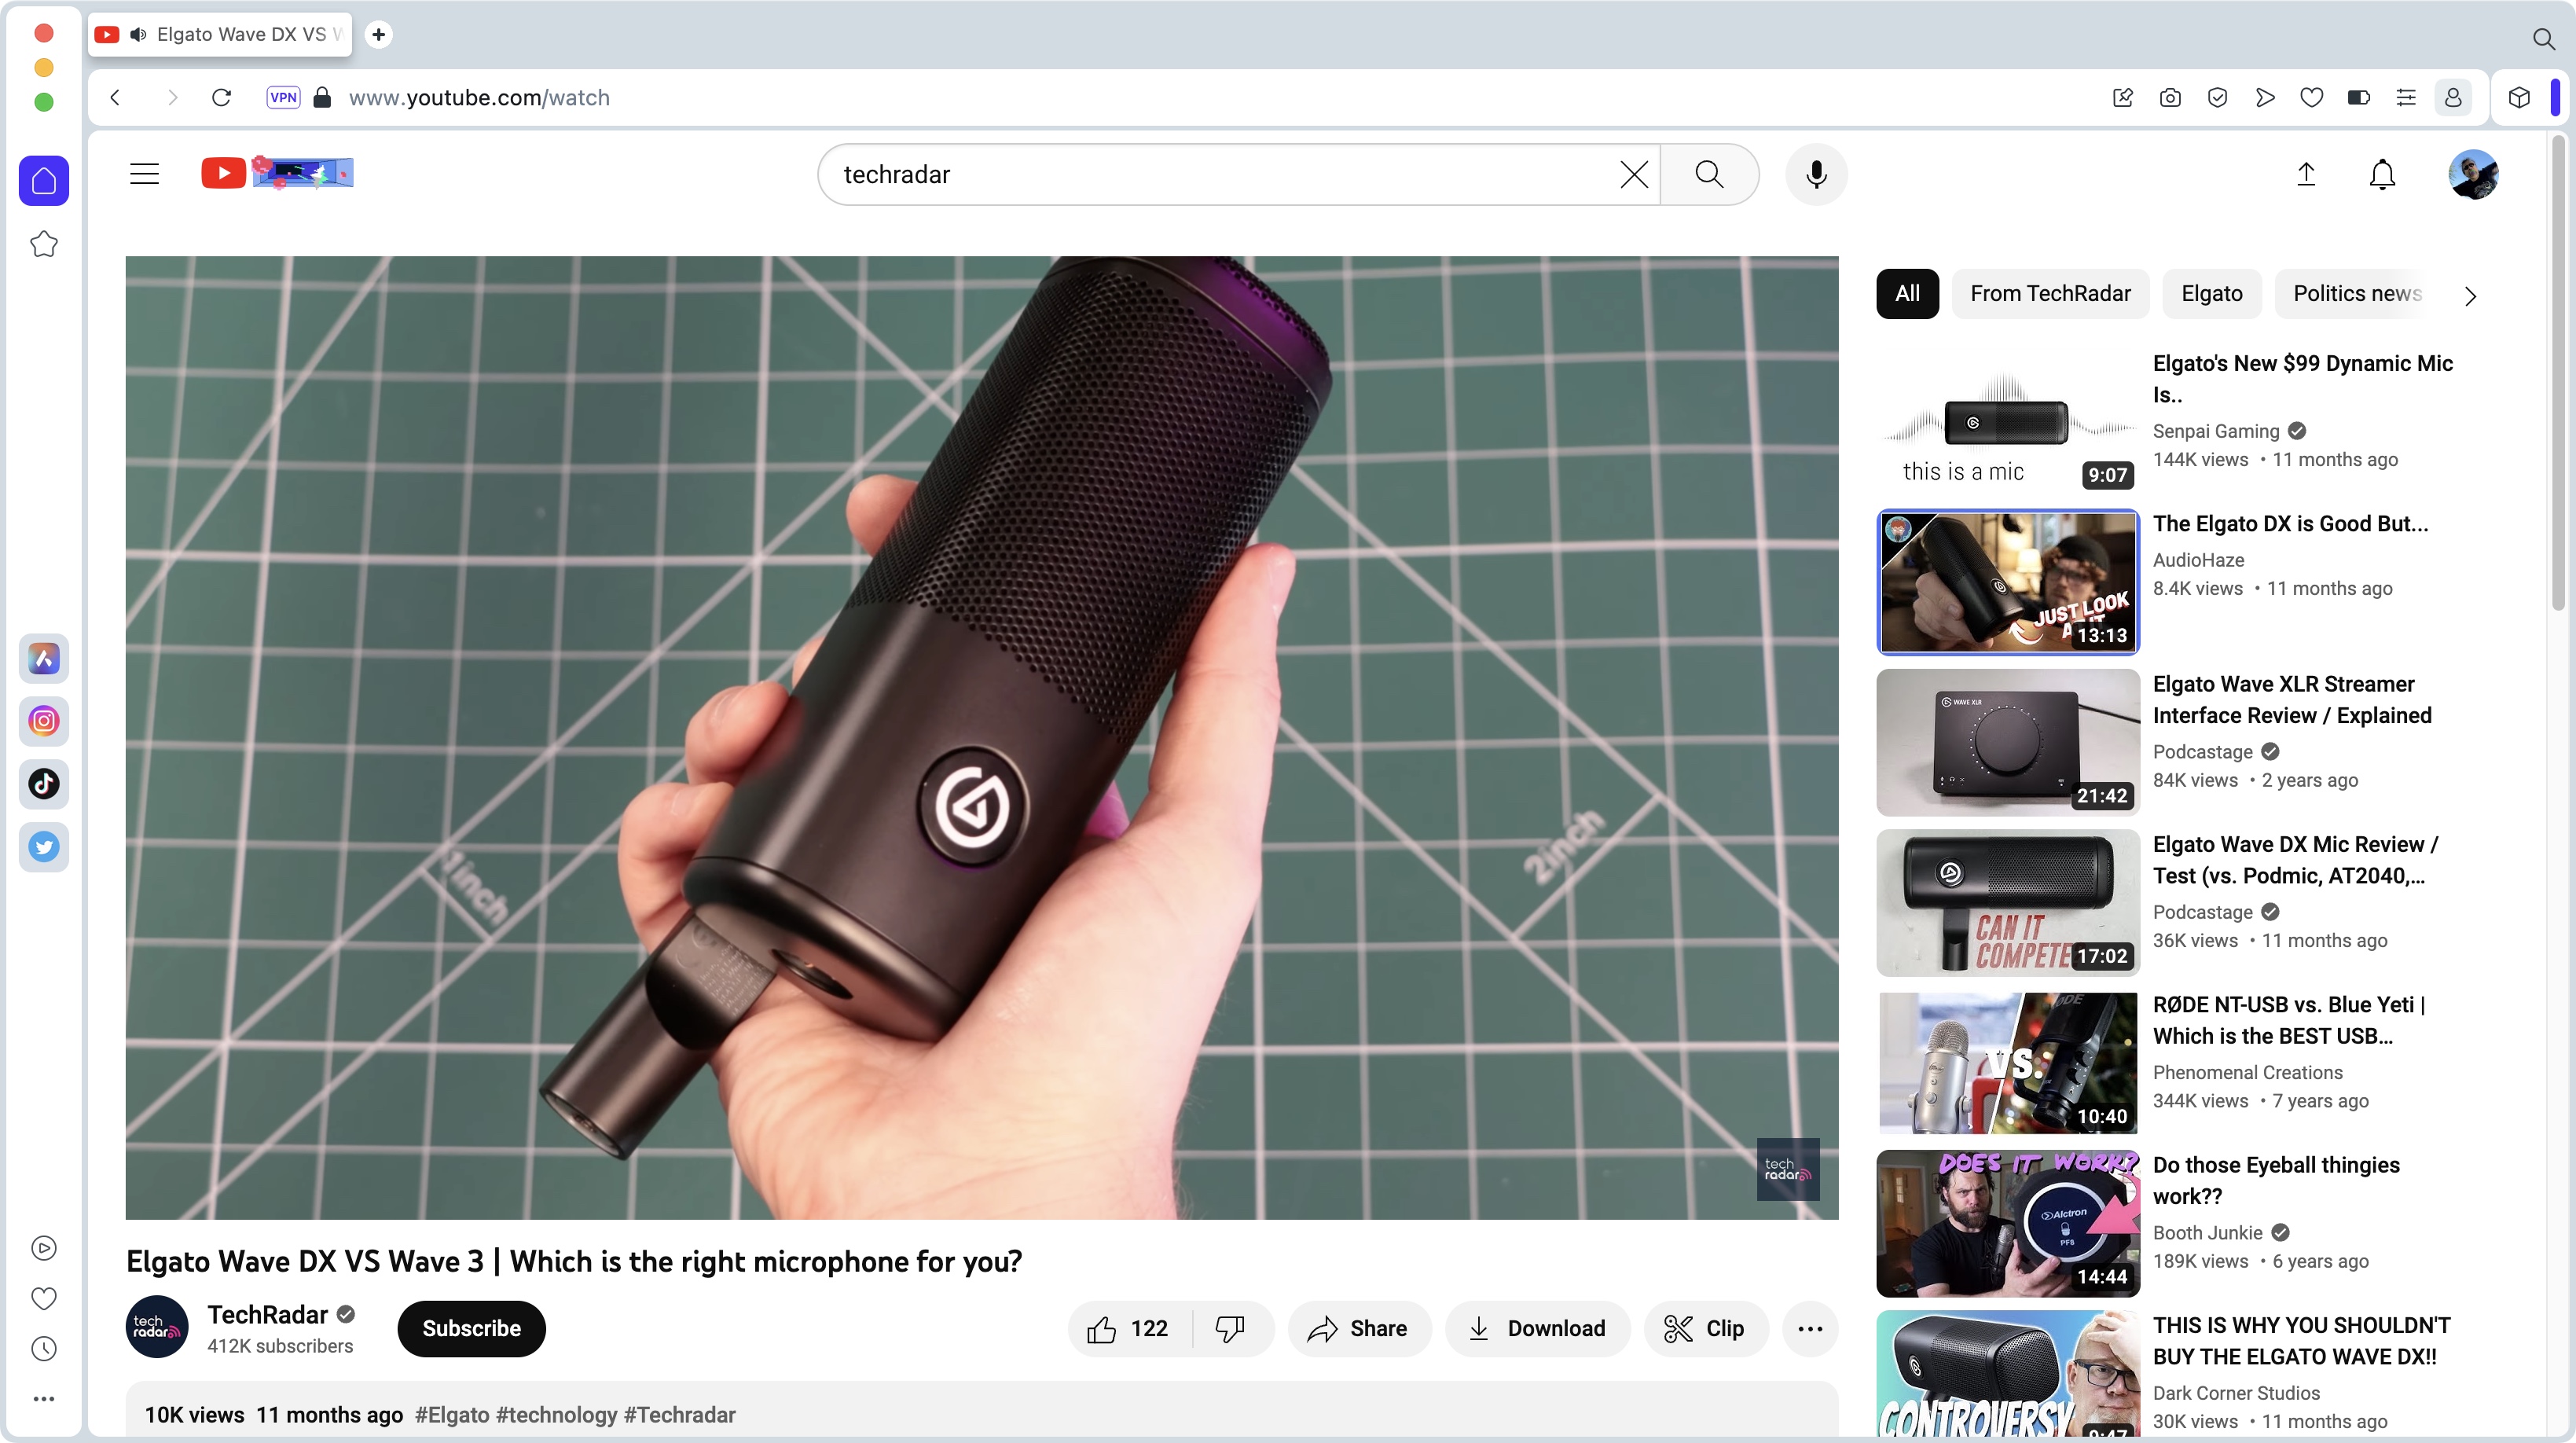Screen dimensions: 2576x1443
Task: Click the URL address bar
Action: point(1200,97)
